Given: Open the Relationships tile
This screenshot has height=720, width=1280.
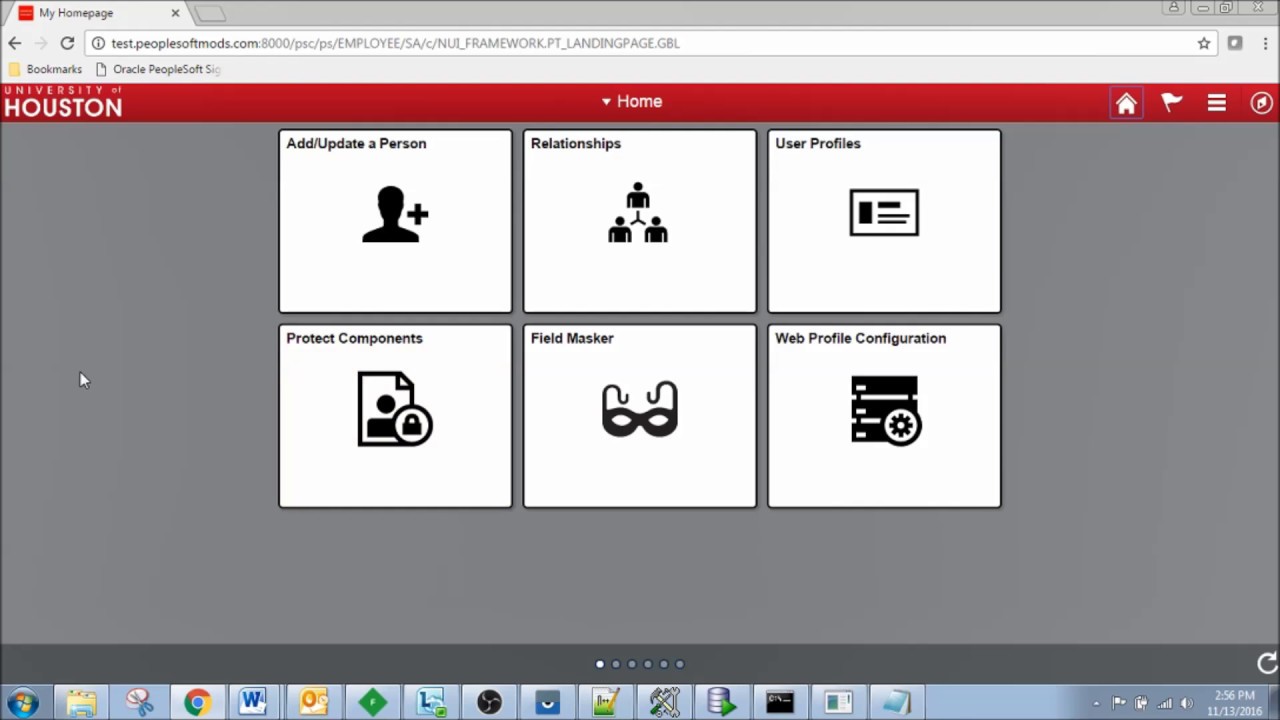Looking at the screenshot, I should pyautogui.click(x=640, y=221).
